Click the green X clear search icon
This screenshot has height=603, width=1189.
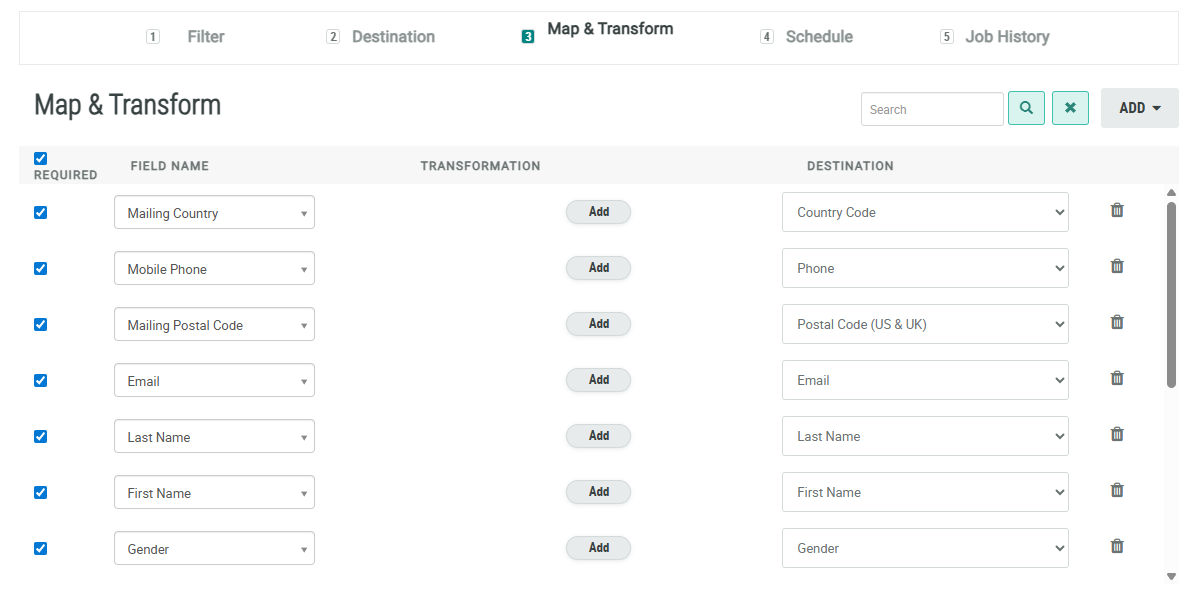click(1070, 108)
